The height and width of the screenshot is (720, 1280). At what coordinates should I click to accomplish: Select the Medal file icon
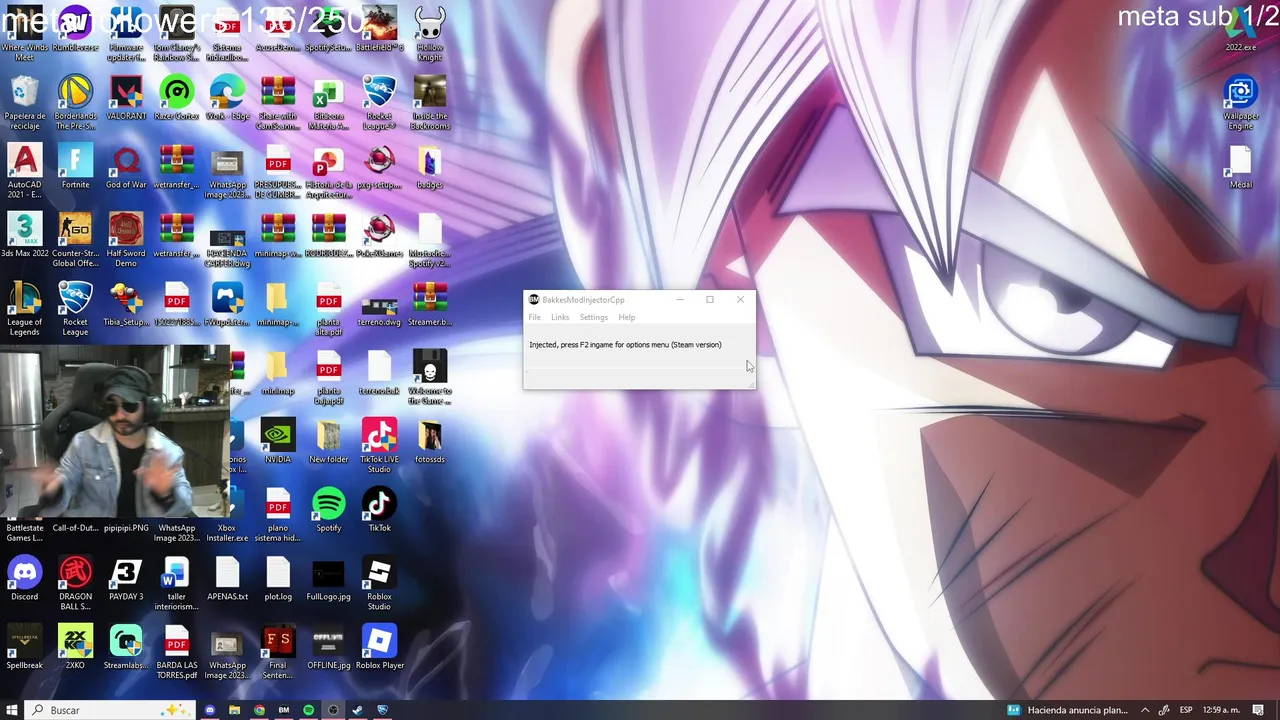point(1241,166)
